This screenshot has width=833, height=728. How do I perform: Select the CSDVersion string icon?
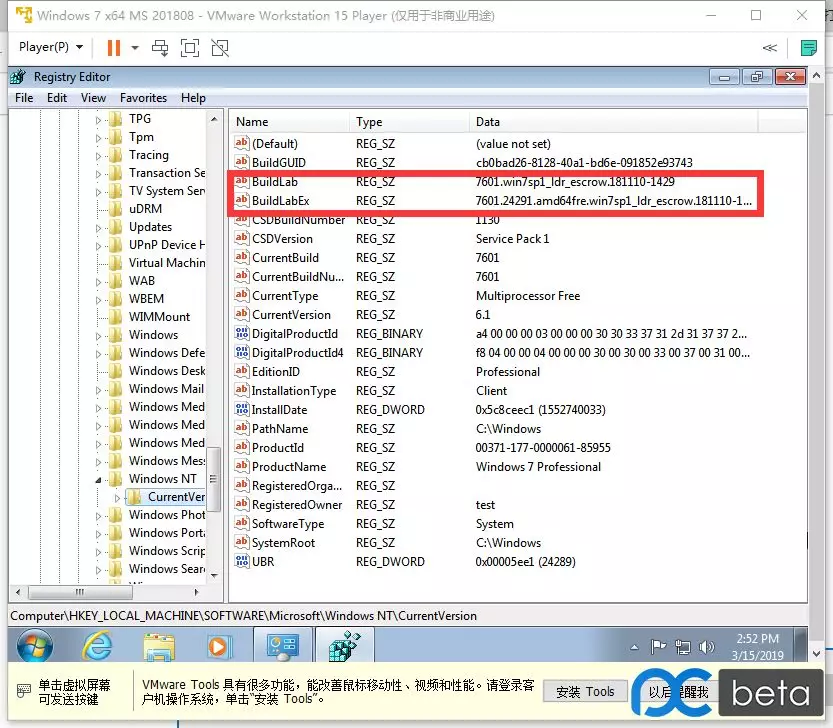coord(242,238)
